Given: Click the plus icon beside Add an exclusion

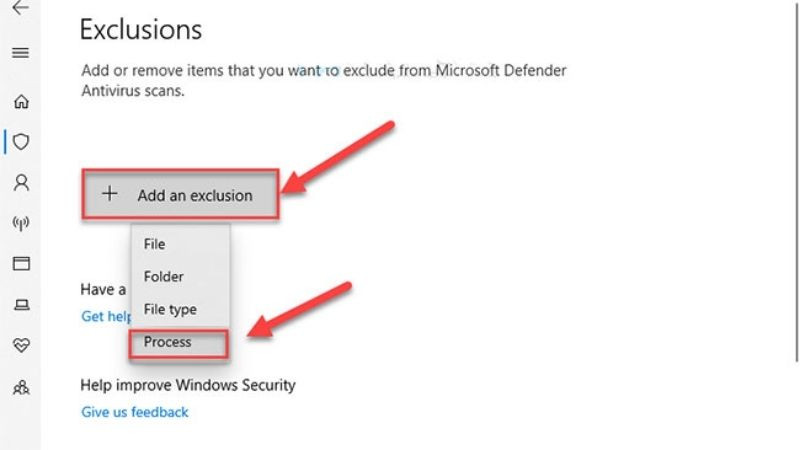Looking at the screenshot, I should pos(111,195).
